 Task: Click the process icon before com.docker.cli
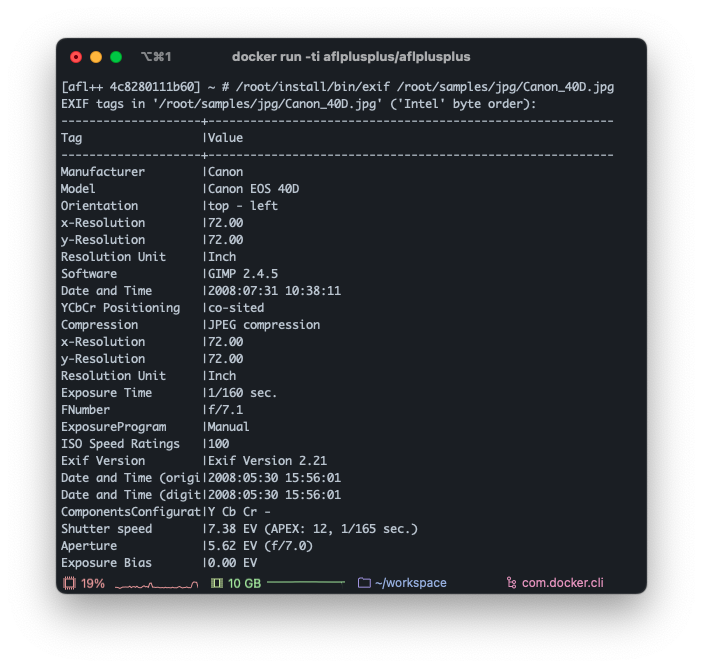click(511, 583)
